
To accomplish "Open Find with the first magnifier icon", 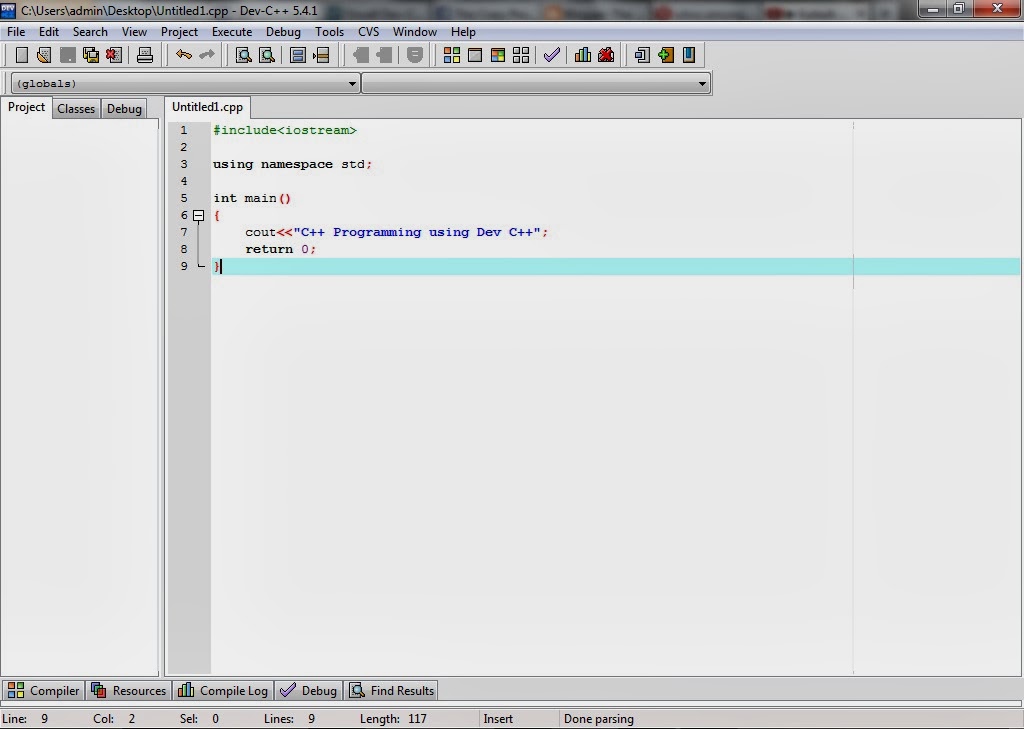I will (244, 56).
